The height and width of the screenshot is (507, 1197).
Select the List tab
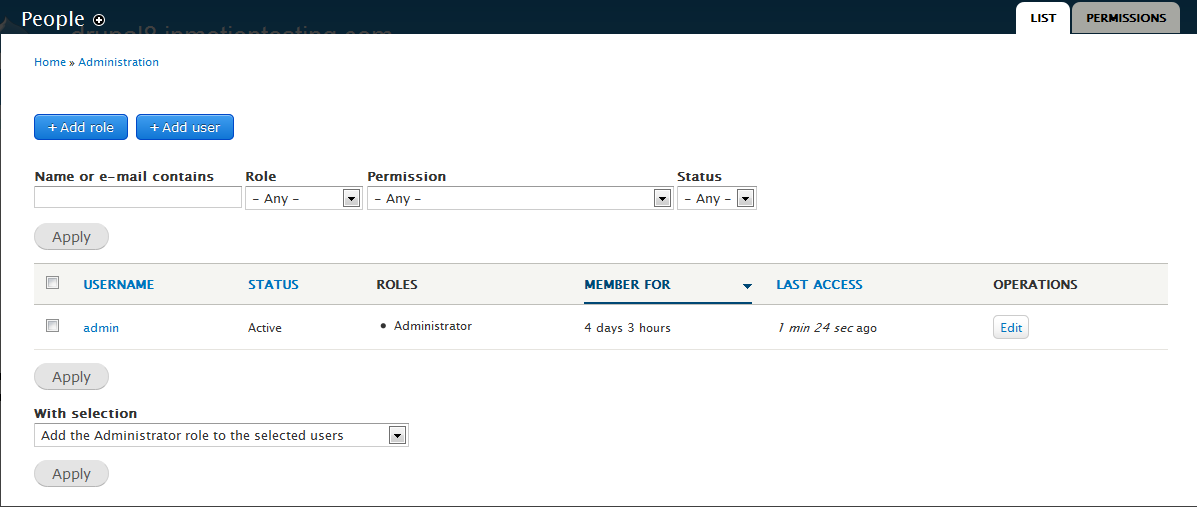click(1043, 18)
